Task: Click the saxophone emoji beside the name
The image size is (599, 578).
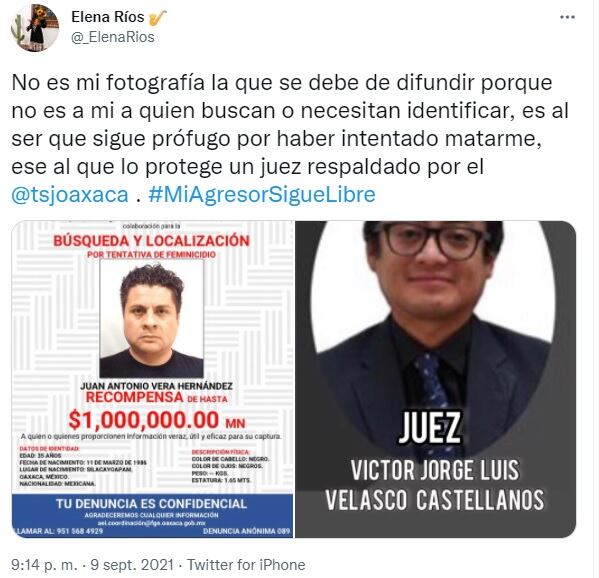Action: point(157,18)
